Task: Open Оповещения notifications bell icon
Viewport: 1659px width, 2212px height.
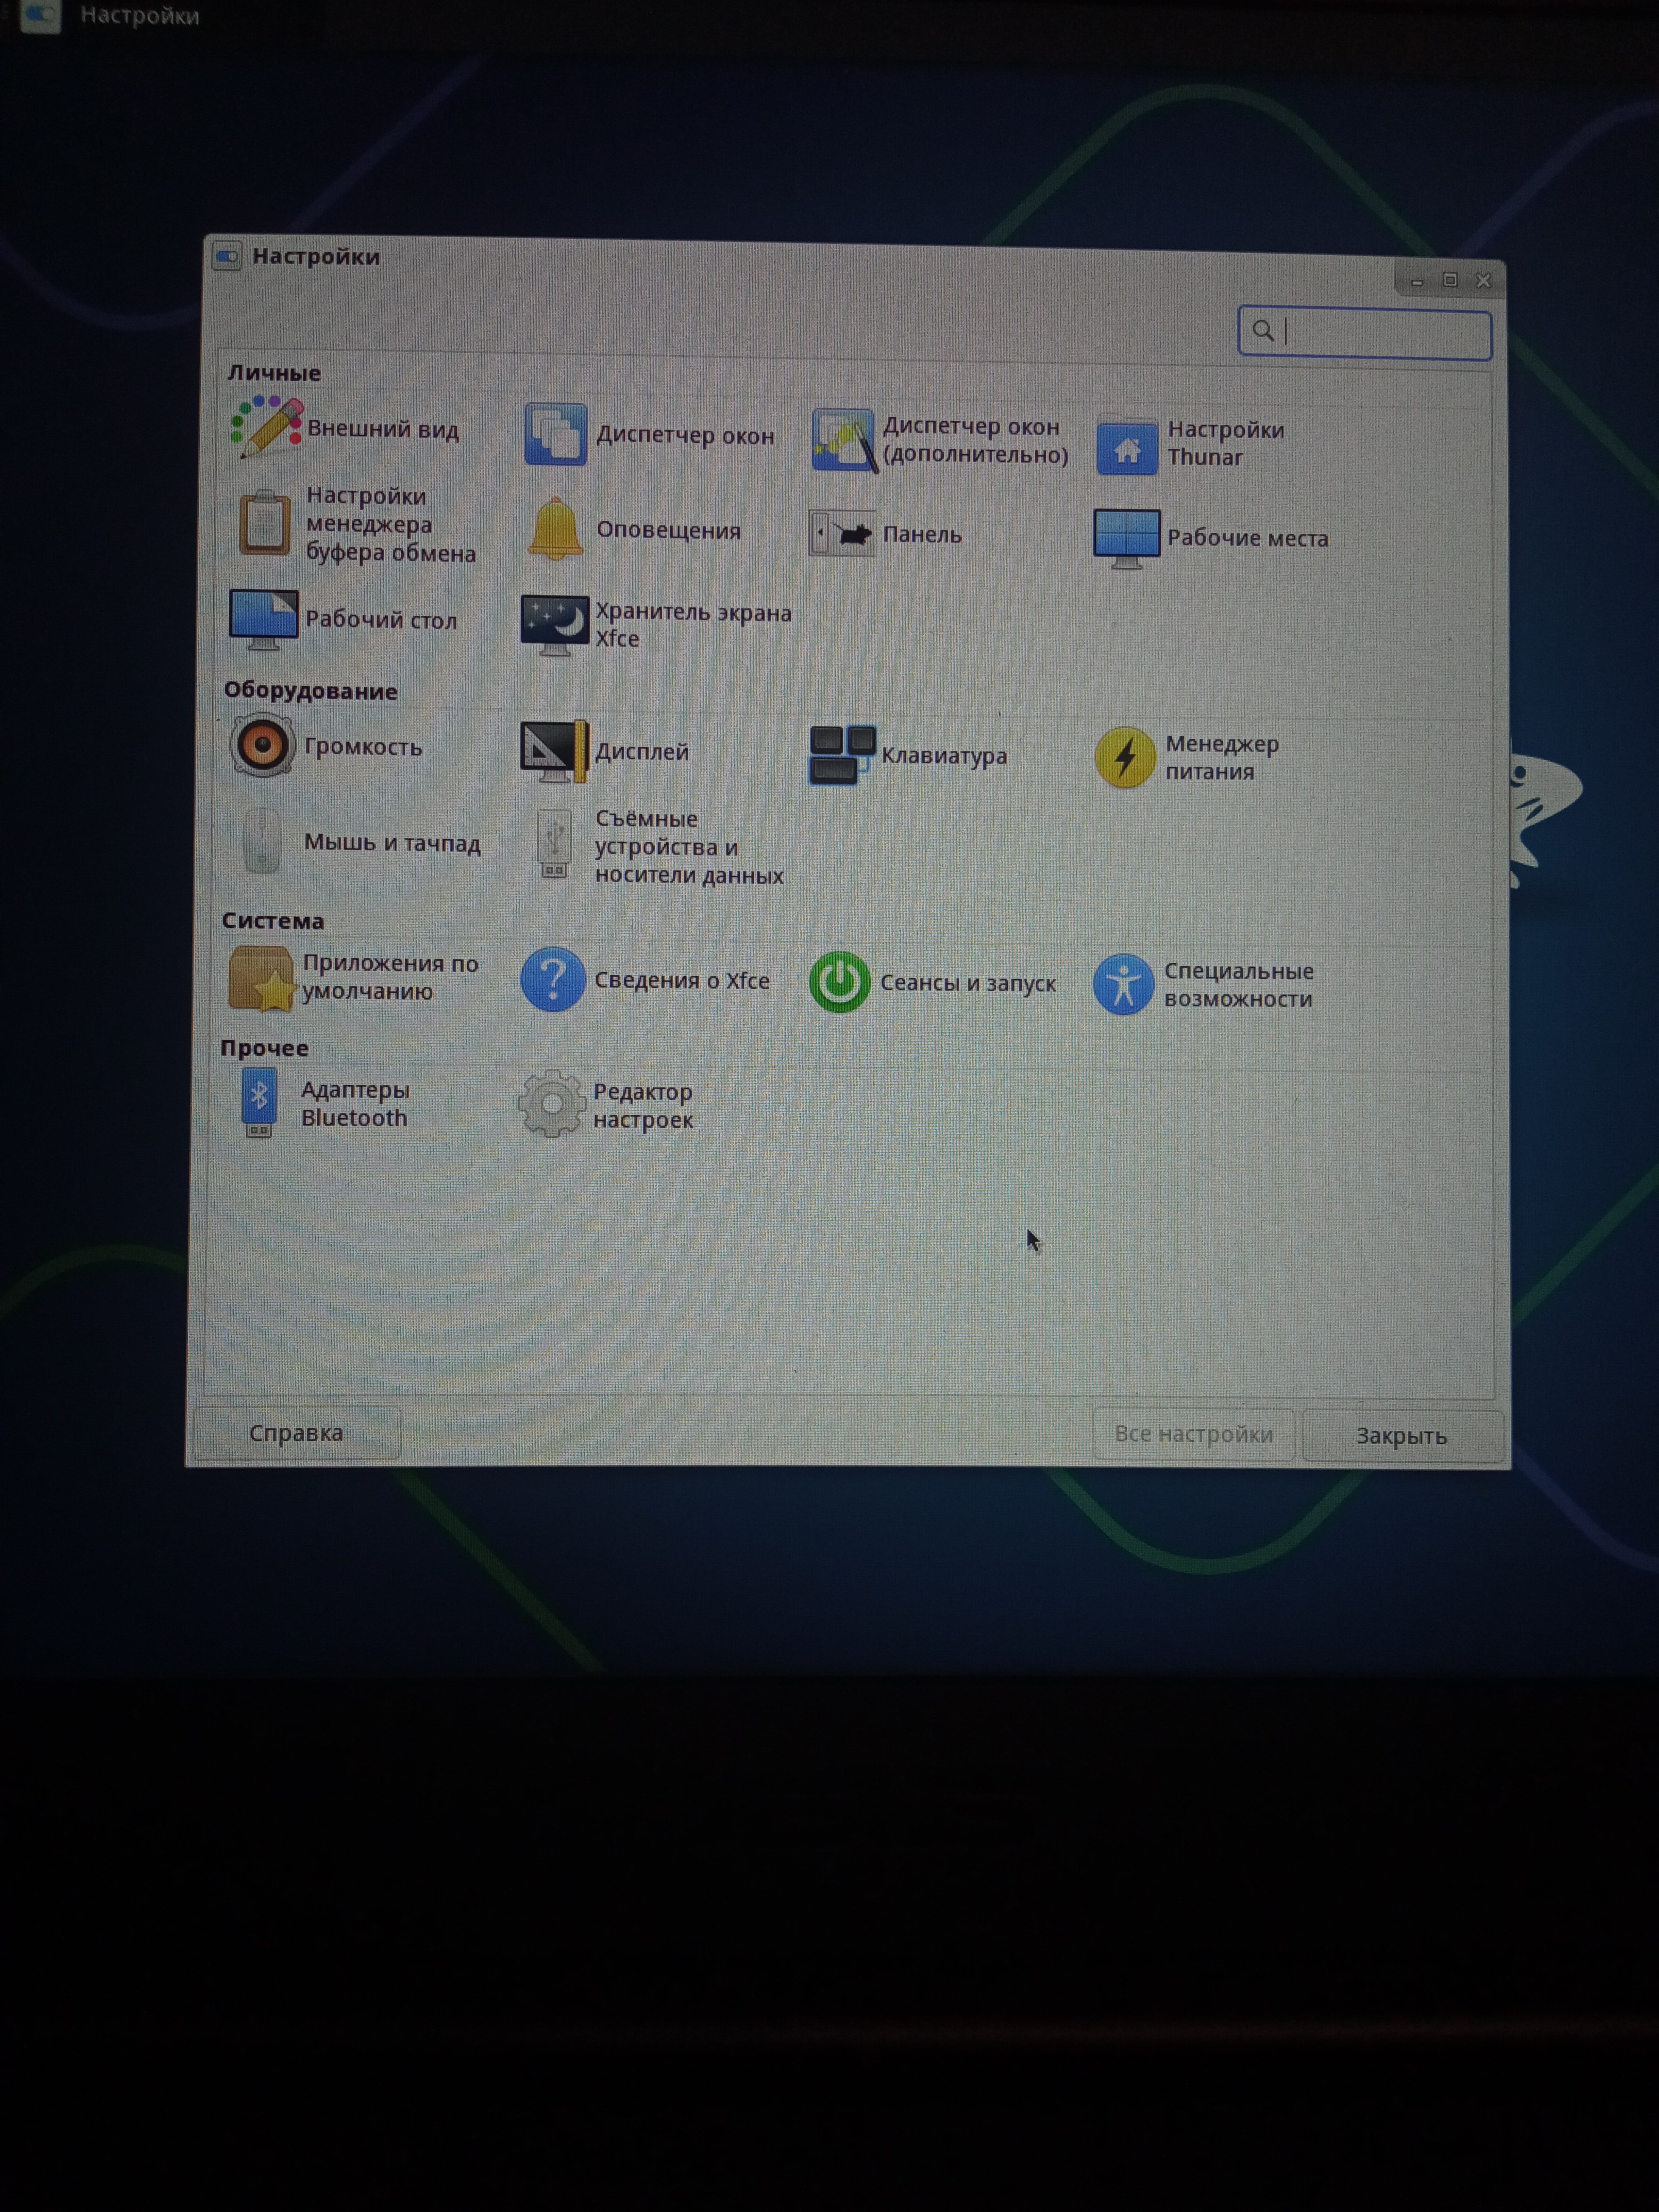Action: [555, 529]
